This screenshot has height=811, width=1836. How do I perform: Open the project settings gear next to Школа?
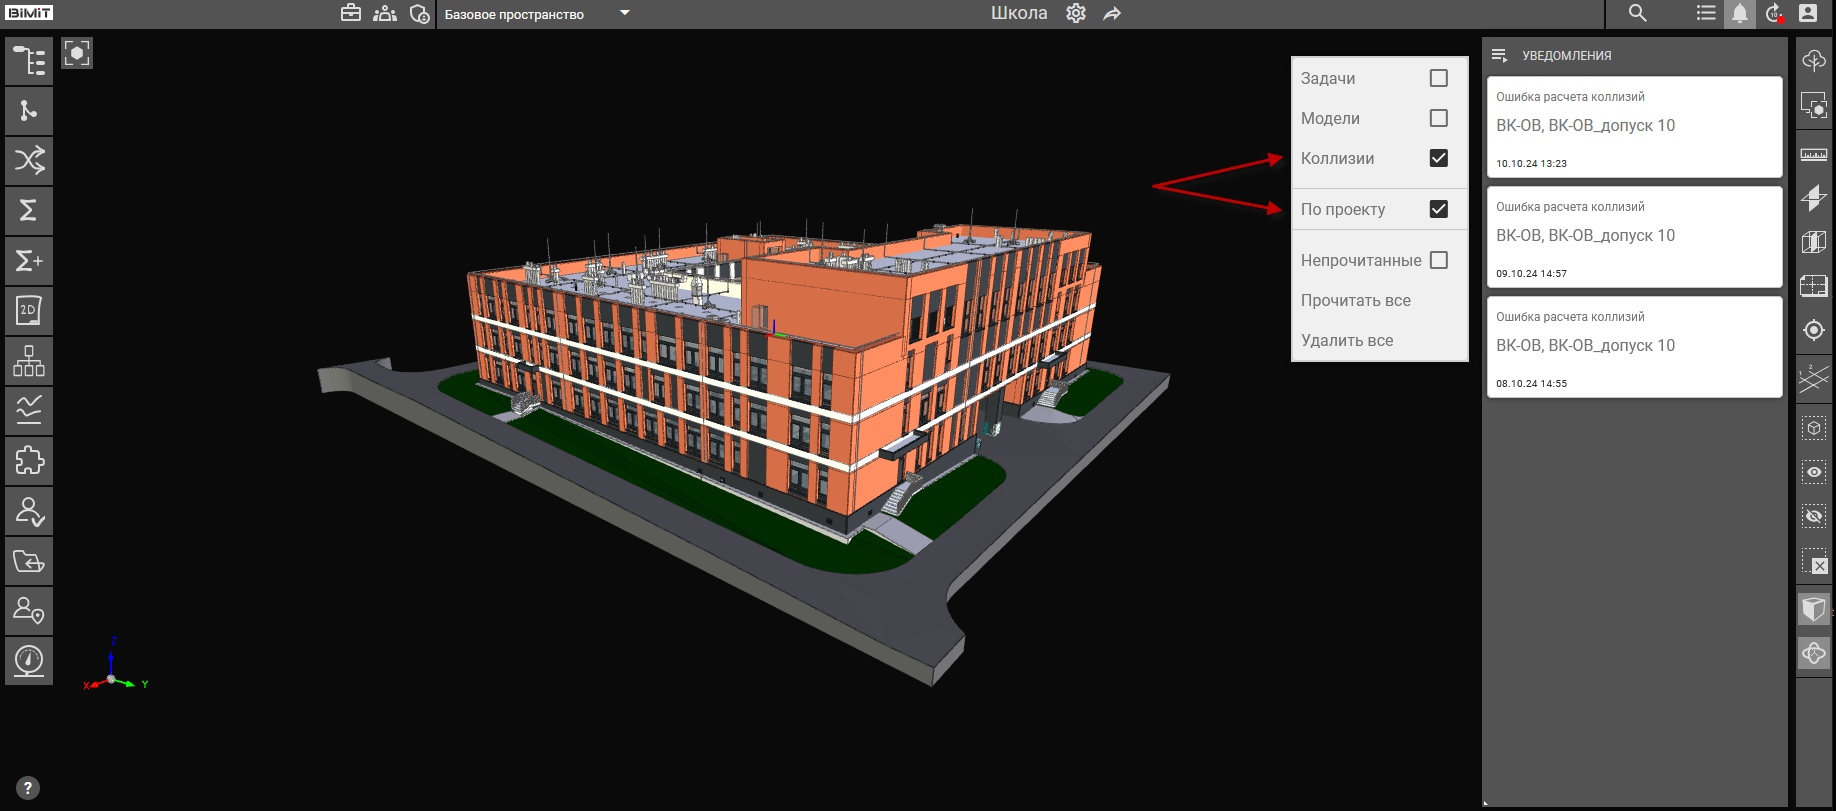tap(1076, 13)
